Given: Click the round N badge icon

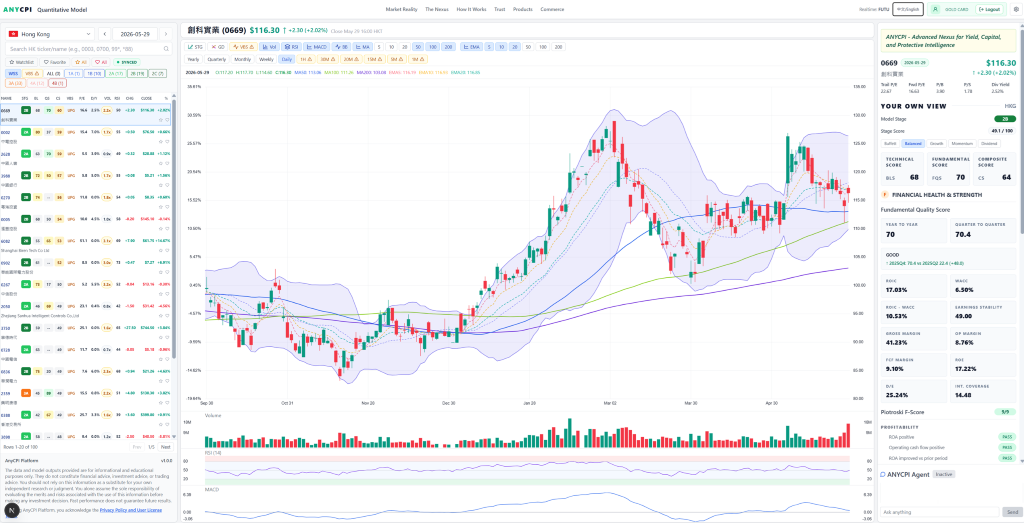Looking at the screenshot, I should click(x=12, y=509).
